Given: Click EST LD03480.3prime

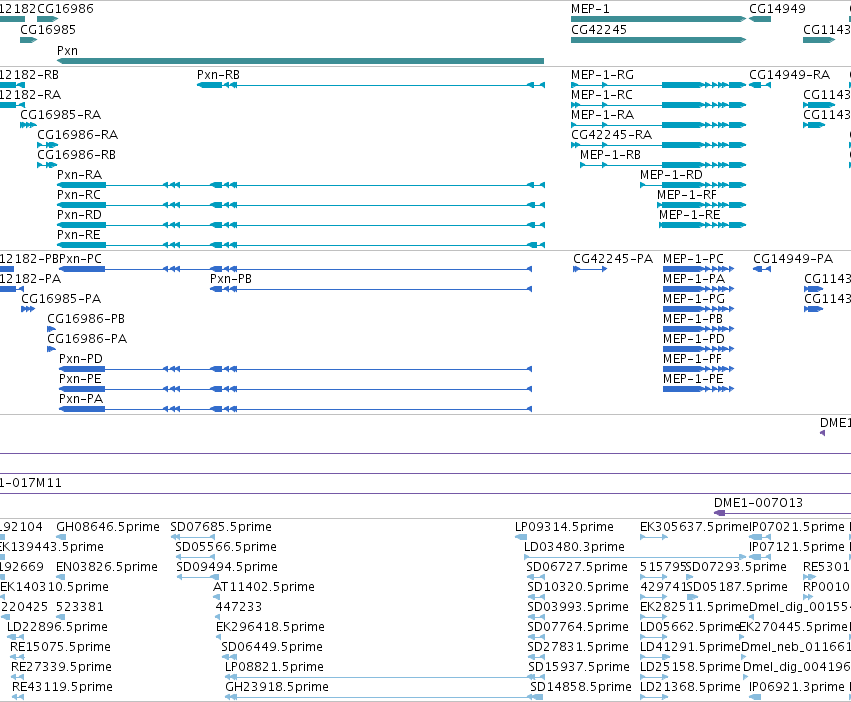Looking at the screenshot, I should [574, 547].
